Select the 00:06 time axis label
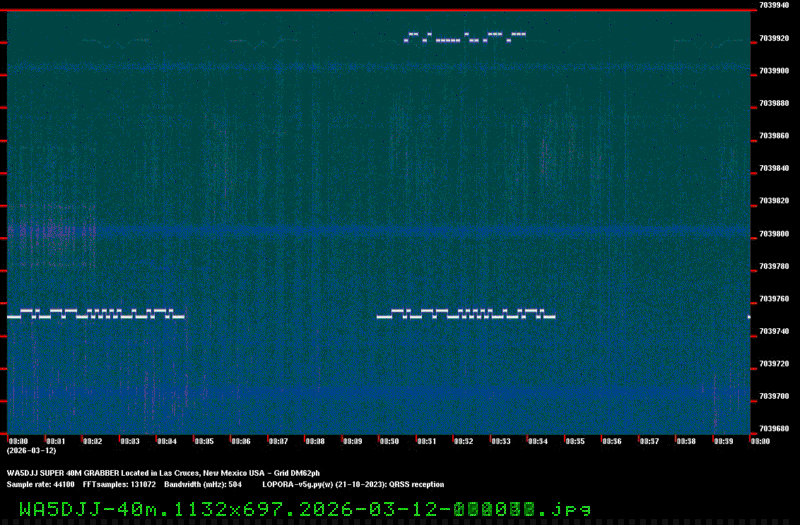Image resolution: width=800 pixels, height=525 pixels. tap(241, 441)
